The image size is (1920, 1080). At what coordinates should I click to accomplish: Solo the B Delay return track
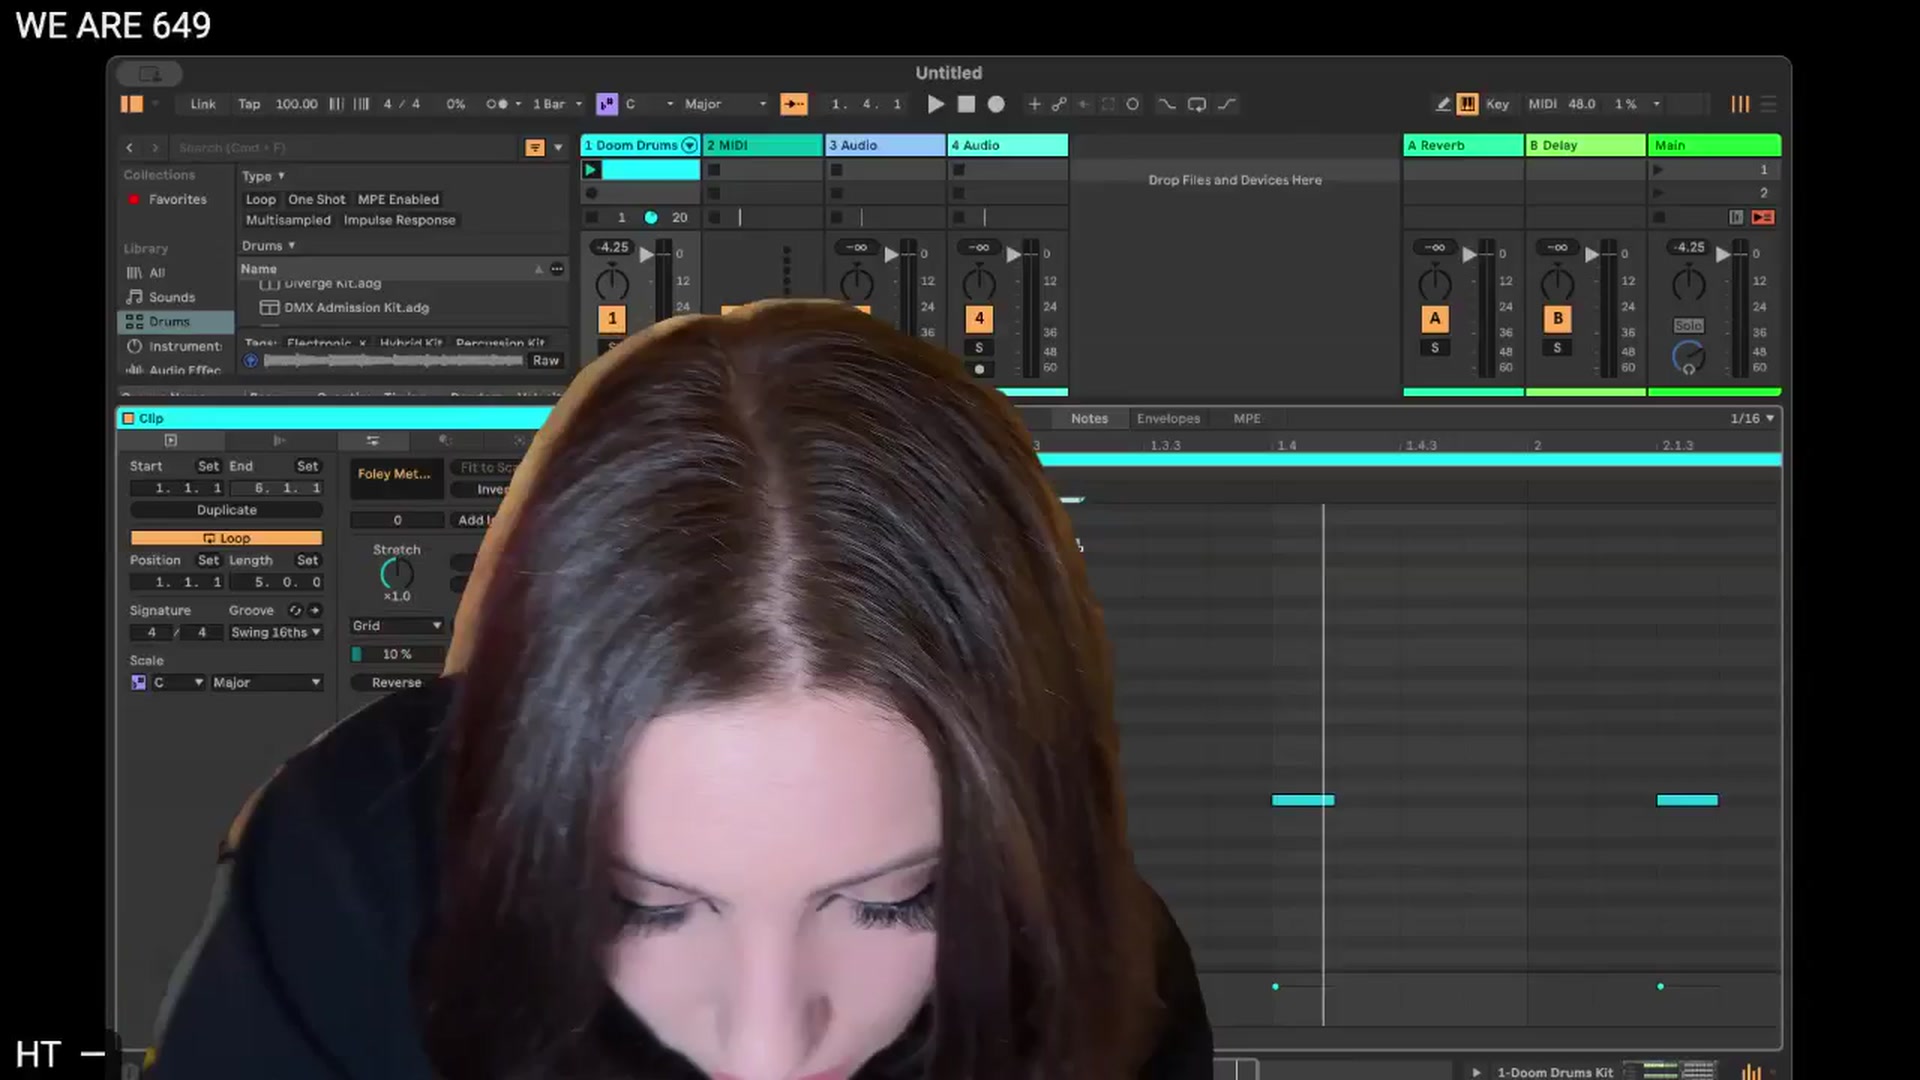coord(1557,348)
